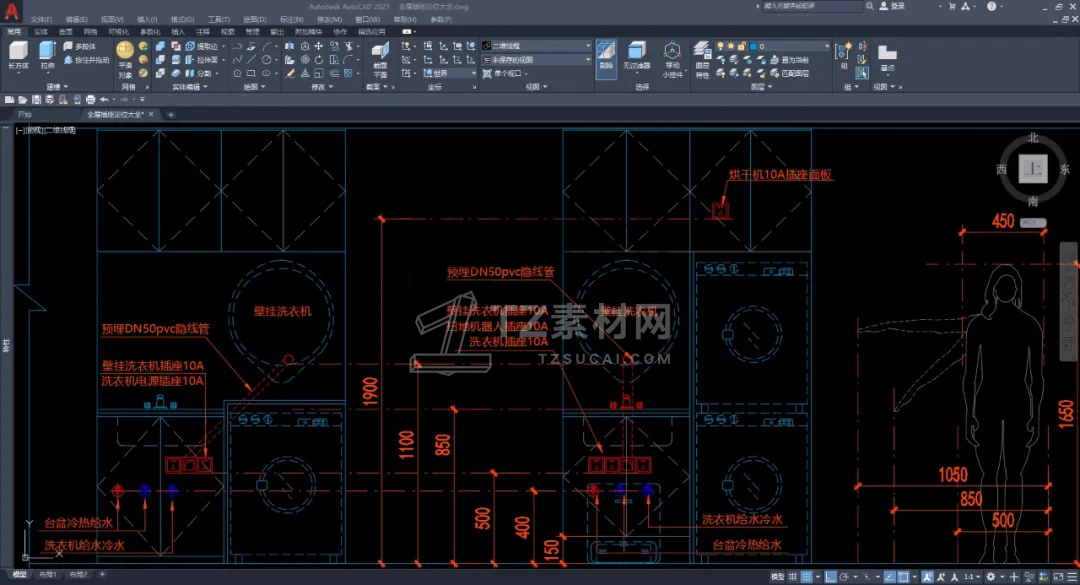The width and height of the screenshot is (1080, 585).
Task: Toggle the layer 0 lock icon
Action: click(x=742, y=46)
